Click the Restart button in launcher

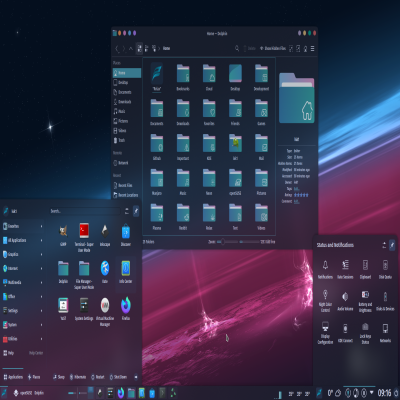pos(98,377)
